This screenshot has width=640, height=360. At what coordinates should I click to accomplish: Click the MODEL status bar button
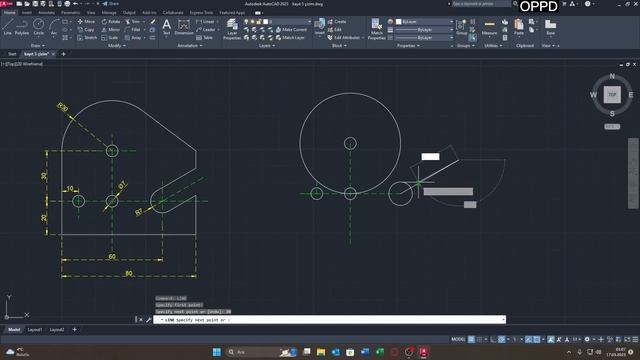[x=458, y=340]
